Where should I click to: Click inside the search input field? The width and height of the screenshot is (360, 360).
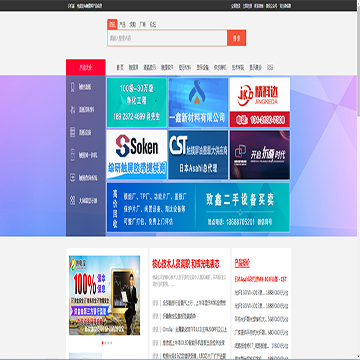click(x=167, y=38)
